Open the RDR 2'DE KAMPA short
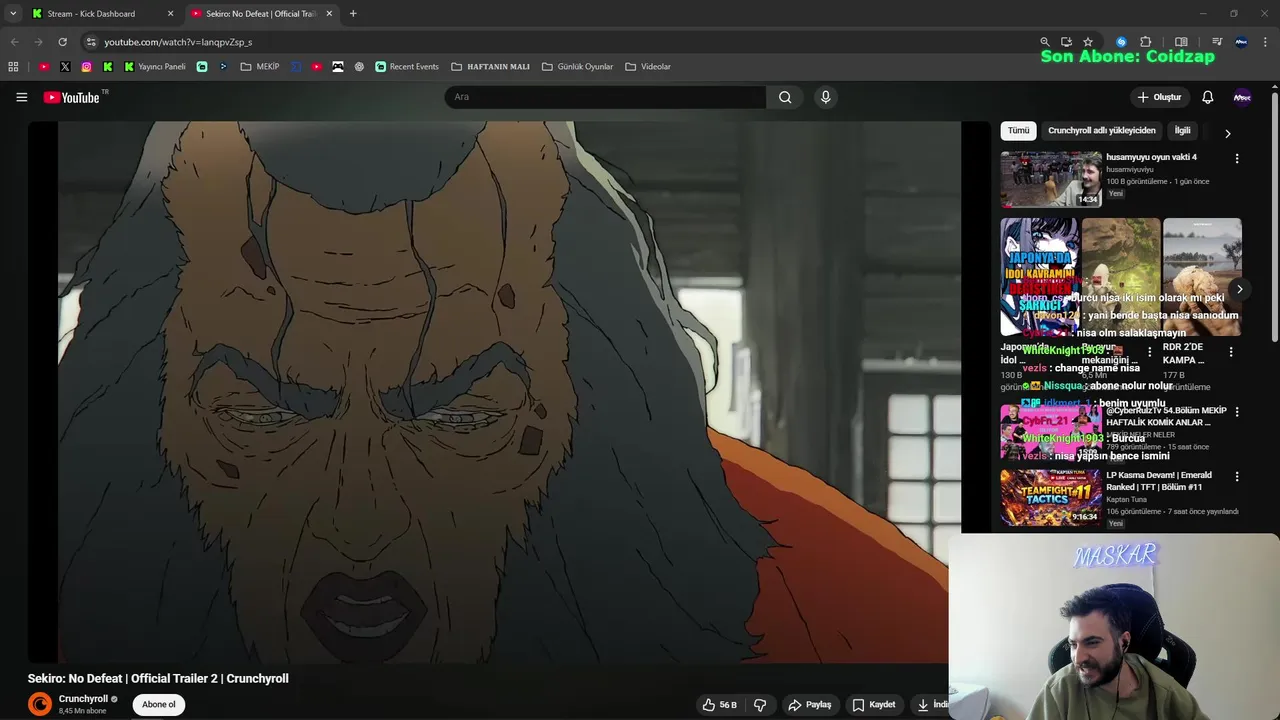 (1202, 276)
